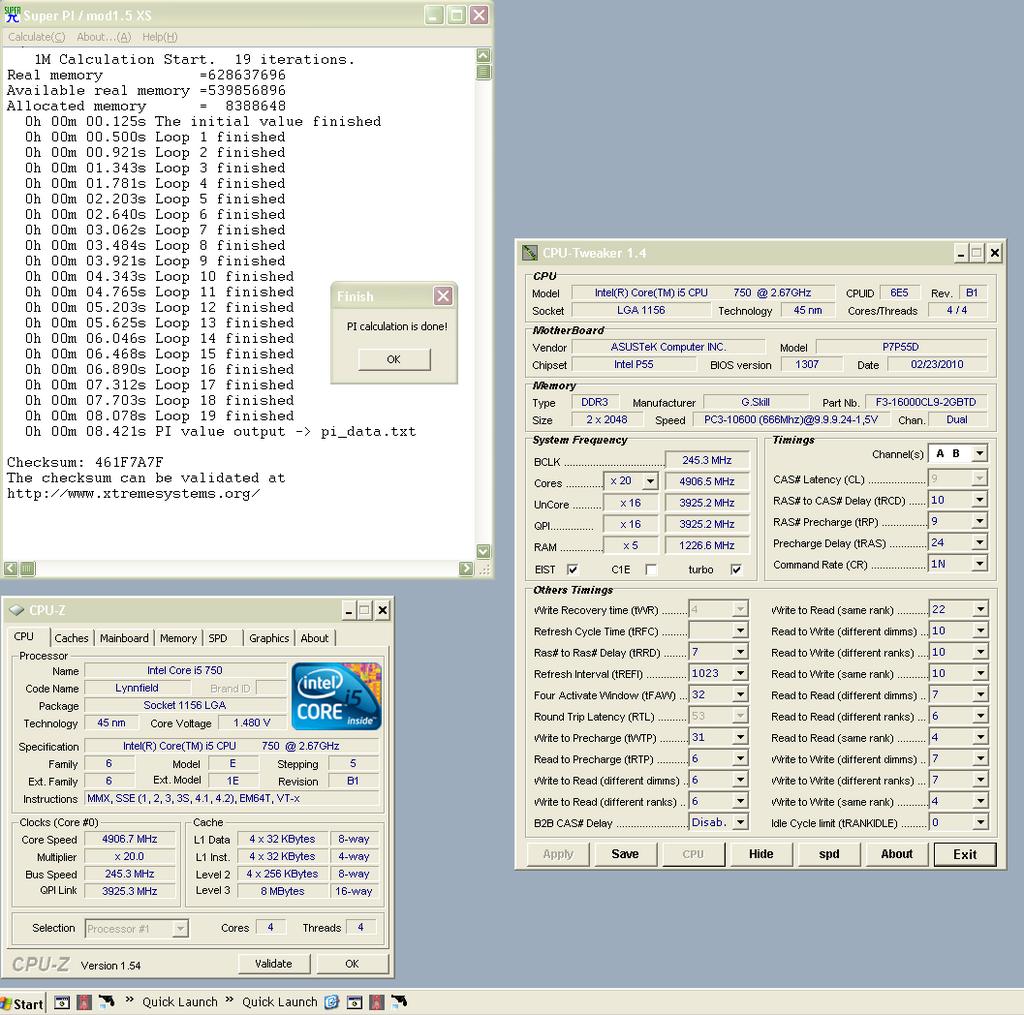Click the window icon right of the blue 'e' icon
1024x1015 pixels.
click(x=354, y=1002)
